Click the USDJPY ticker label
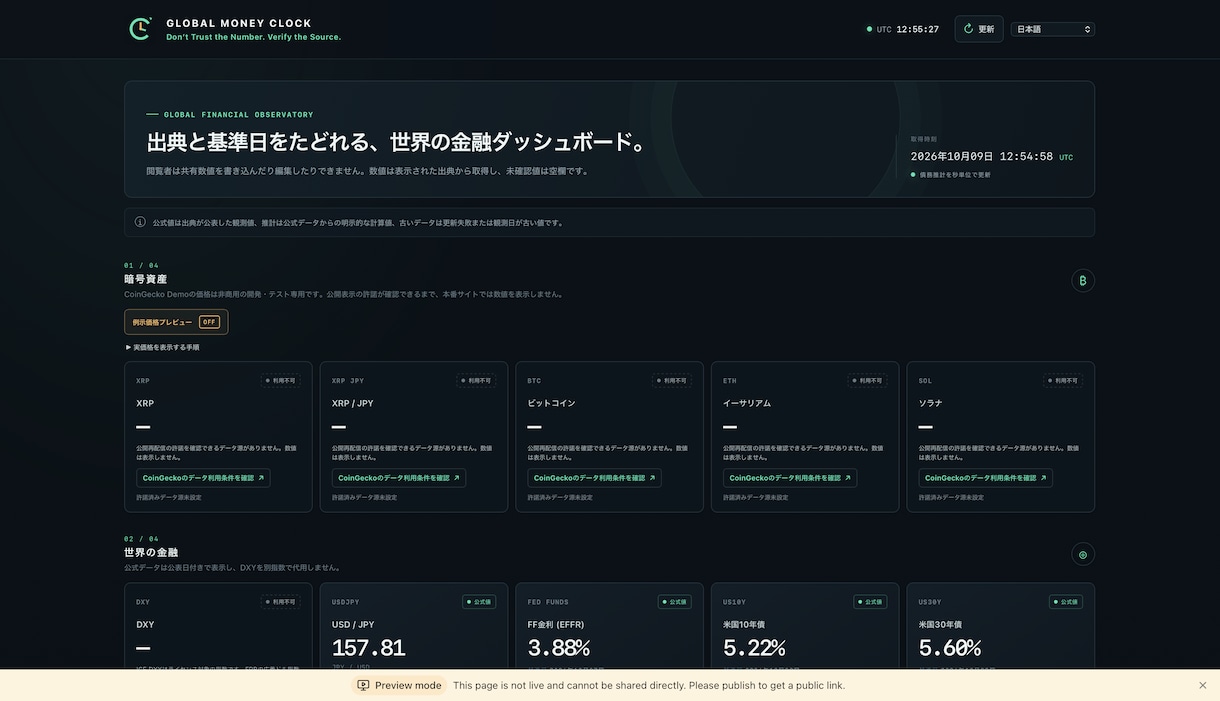Viewport: 1220px width, 701px height. click(346, 602)
